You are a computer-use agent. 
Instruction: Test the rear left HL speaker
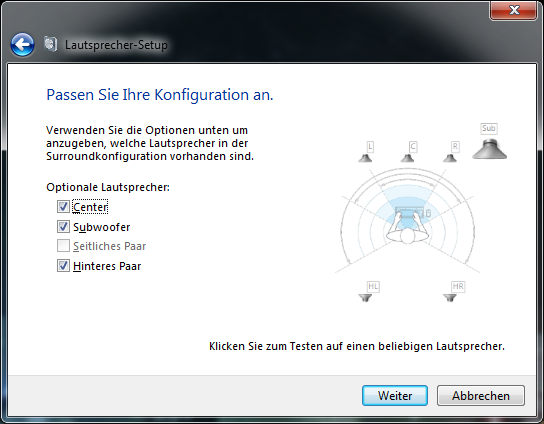[365, 298]
